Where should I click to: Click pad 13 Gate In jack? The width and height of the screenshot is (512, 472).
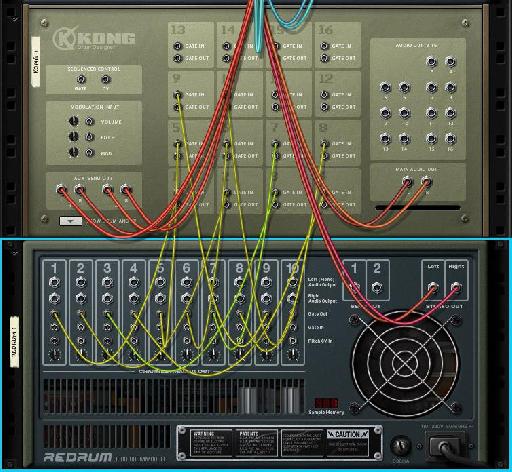(x=178, y=46)
